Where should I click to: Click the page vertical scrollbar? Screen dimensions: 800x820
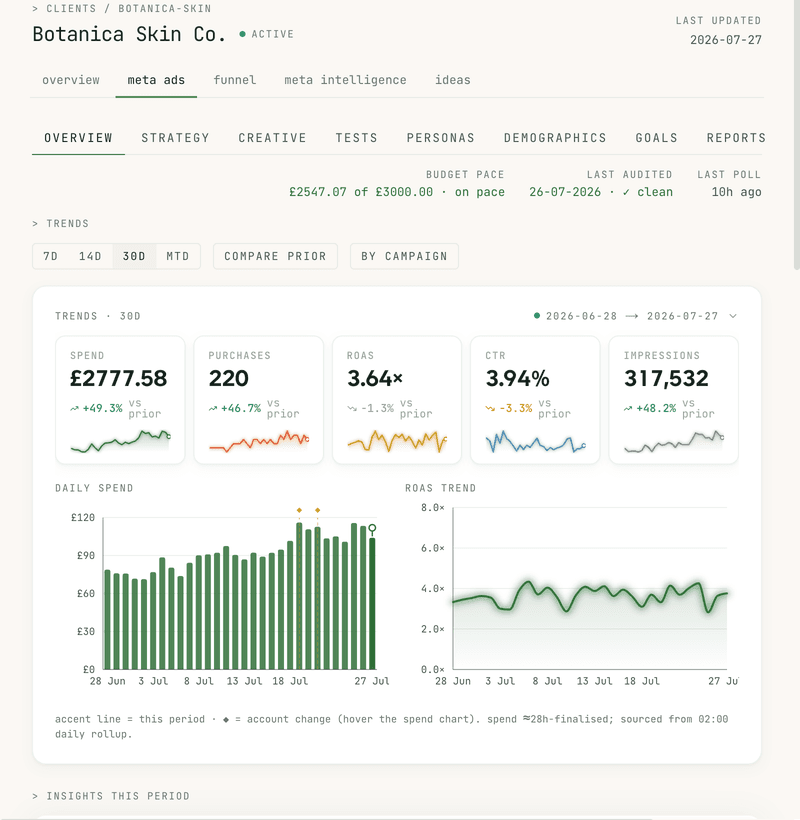(x=797, y=136)
